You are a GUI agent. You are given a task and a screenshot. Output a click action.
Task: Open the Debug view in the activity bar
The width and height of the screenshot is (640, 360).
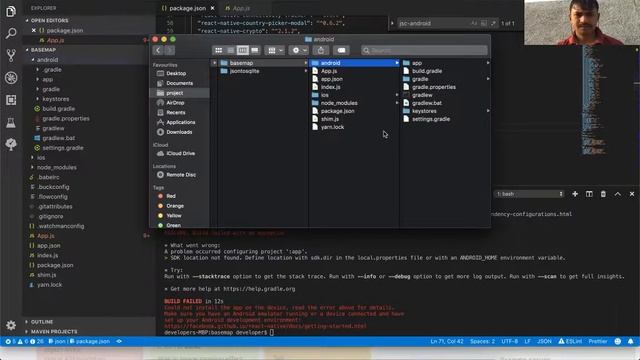pos(11,78)
